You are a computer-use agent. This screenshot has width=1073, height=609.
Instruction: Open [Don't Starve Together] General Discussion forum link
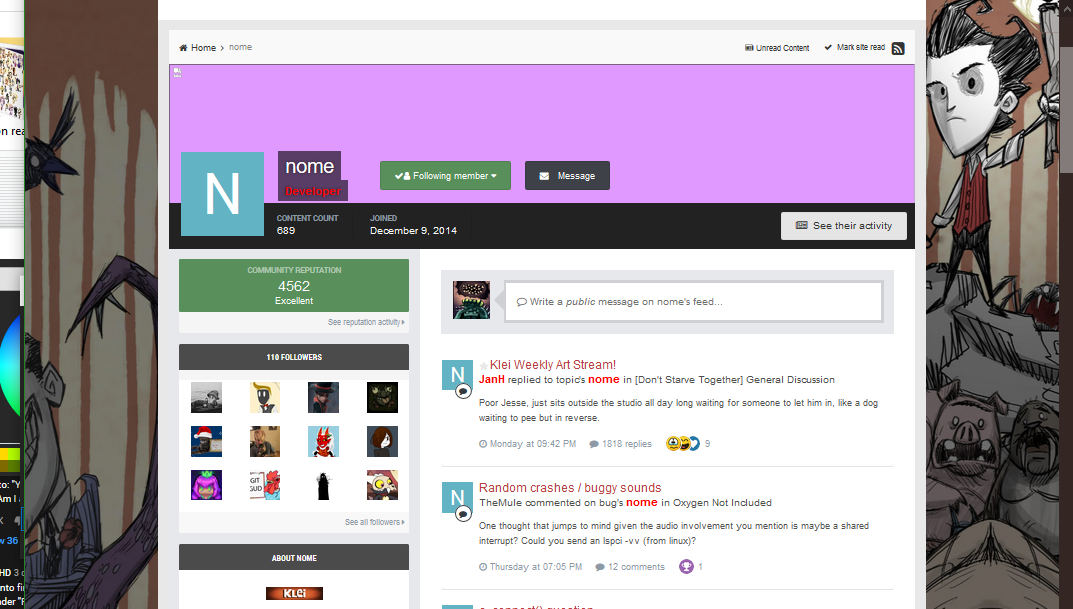[735, 380]
